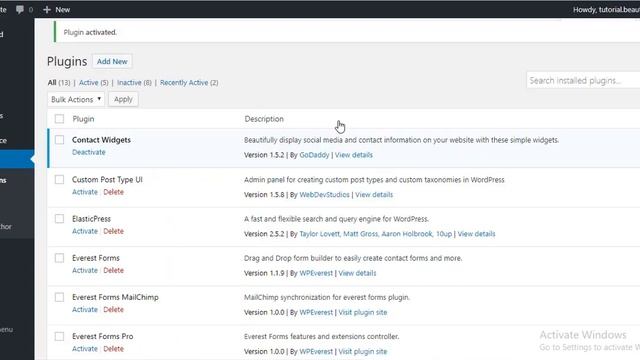Check the Contact Widgets checkbox
The height and width of the screenshot is (360, 640).
(59, 140)
